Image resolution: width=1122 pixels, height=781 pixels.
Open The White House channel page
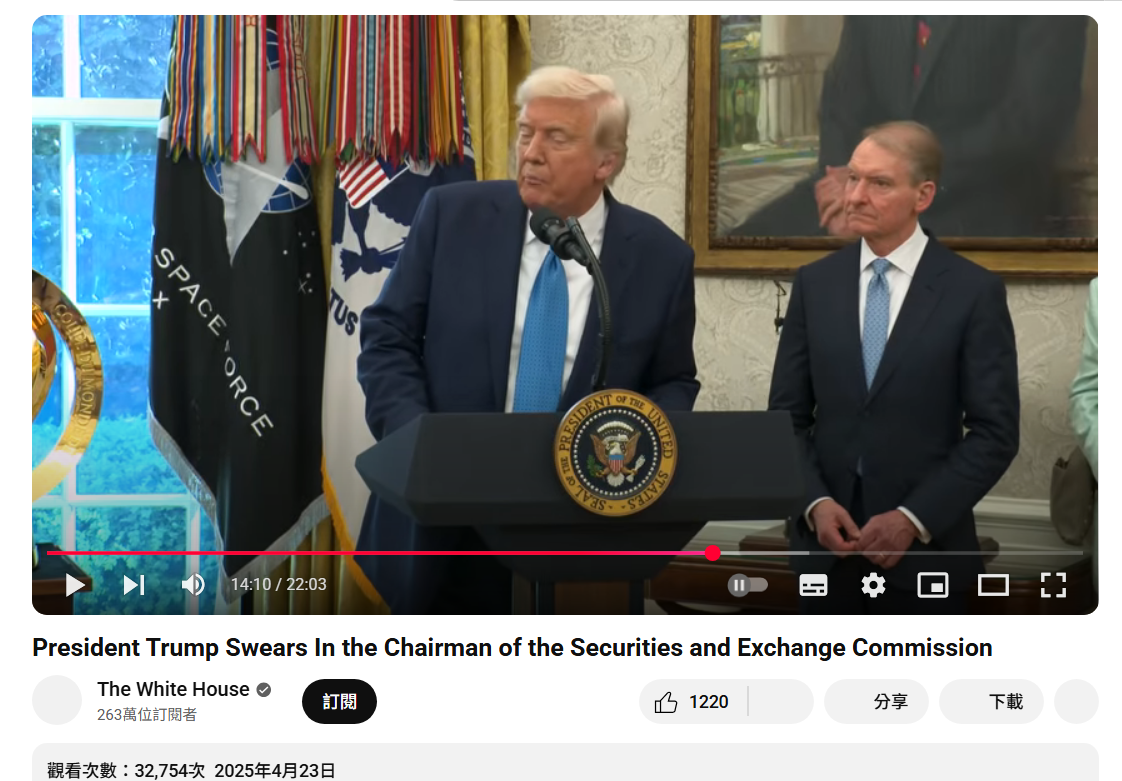(x=173, y=689)
